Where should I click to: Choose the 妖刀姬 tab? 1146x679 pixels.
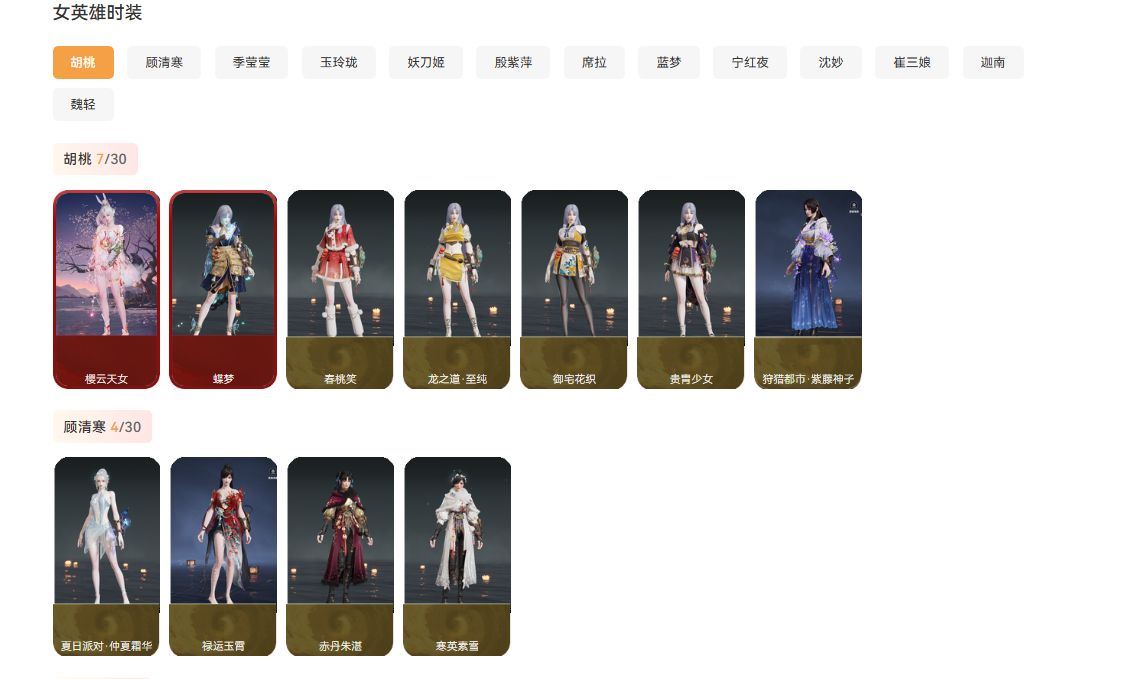coord(426,62)
